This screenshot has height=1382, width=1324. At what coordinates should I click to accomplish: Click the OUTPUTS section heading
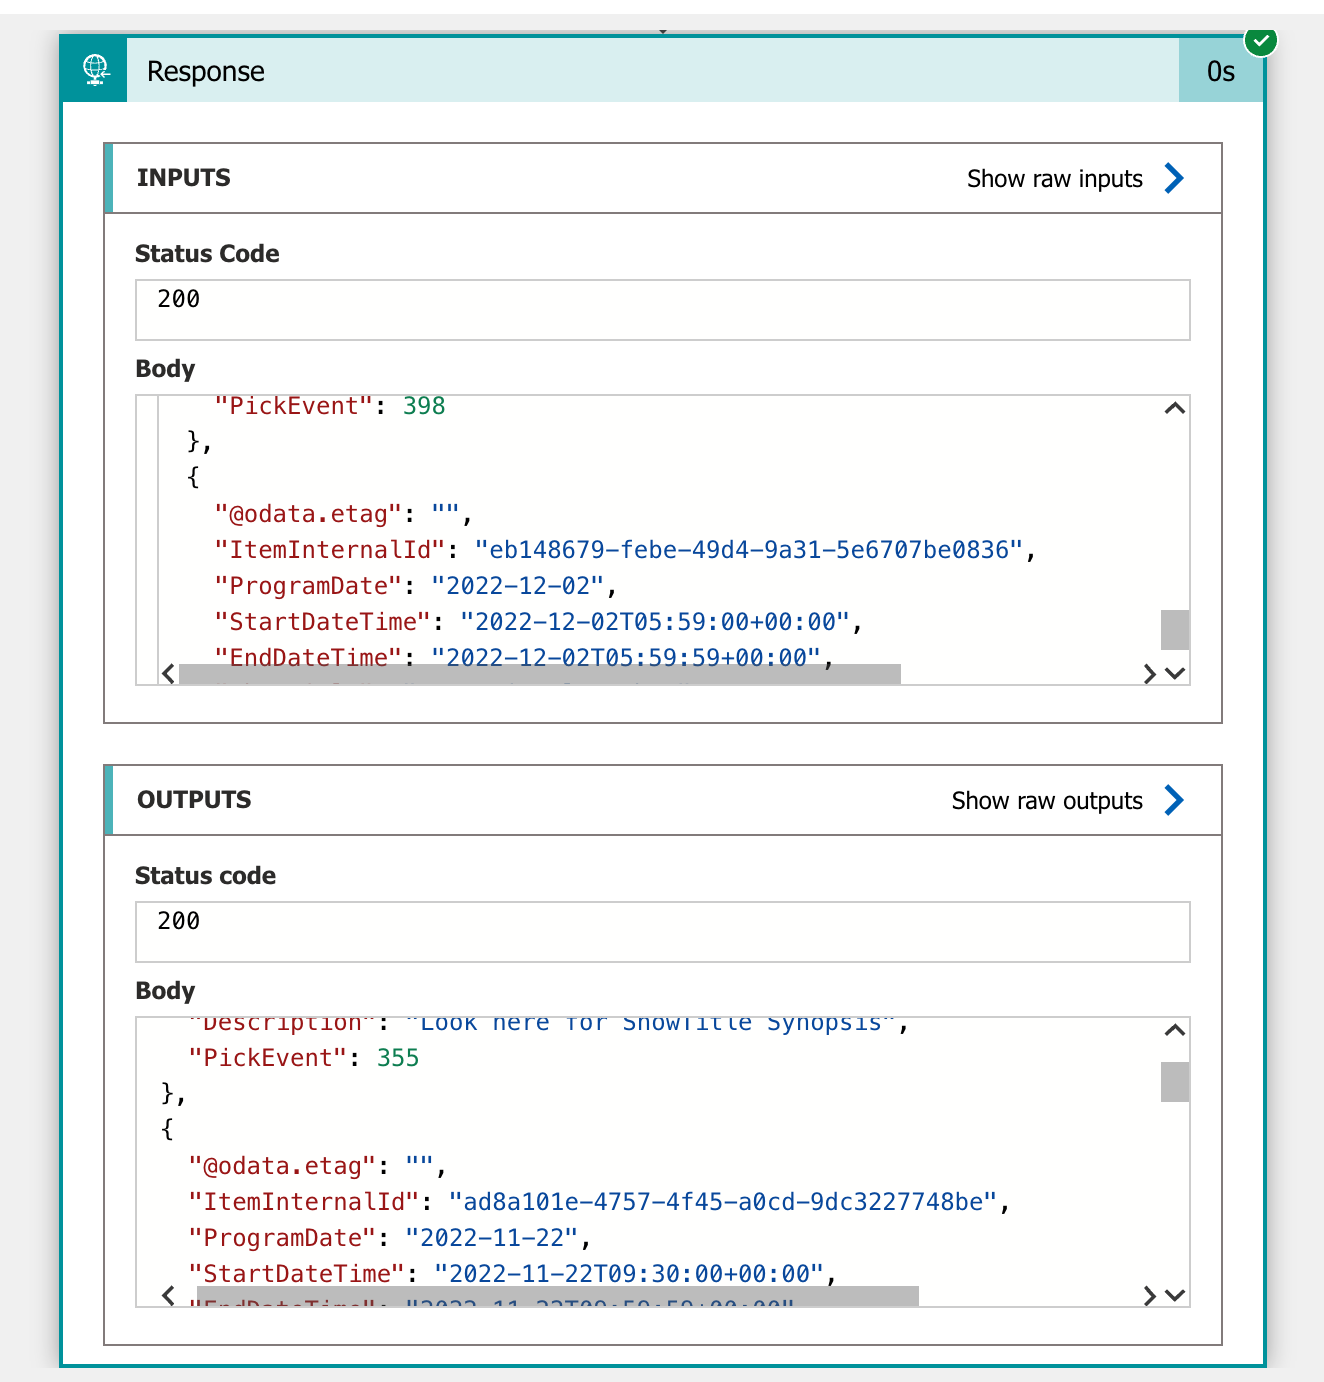[194, 800]
